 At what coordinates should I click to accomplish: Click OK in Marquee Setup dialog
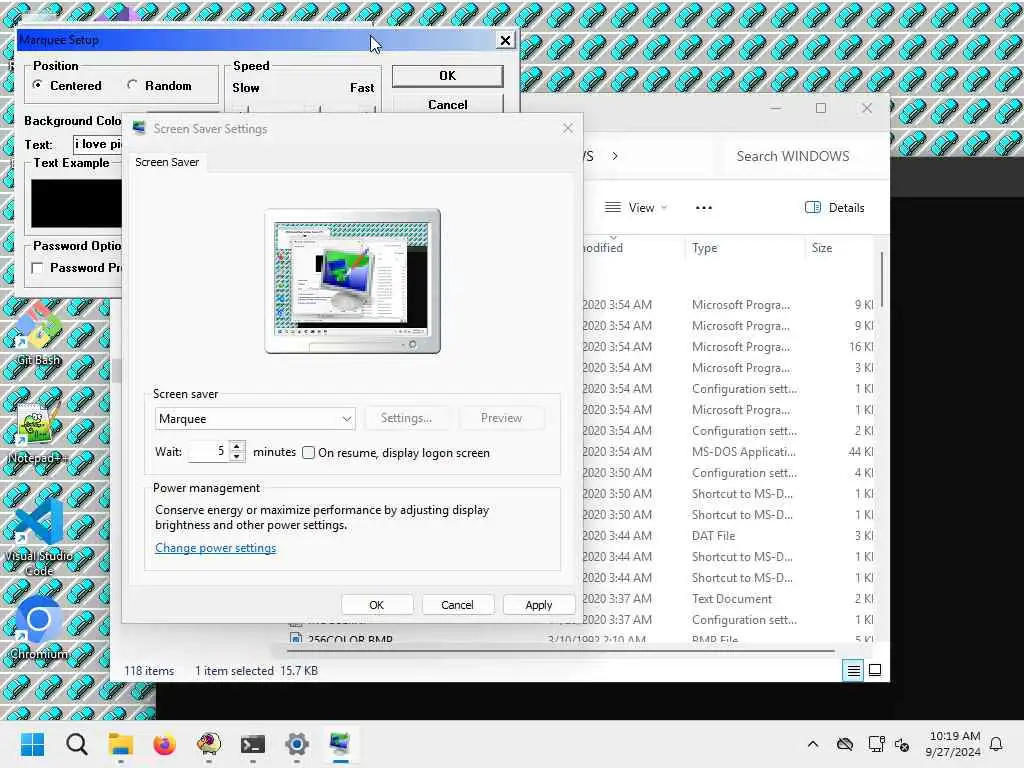point(447,76)
